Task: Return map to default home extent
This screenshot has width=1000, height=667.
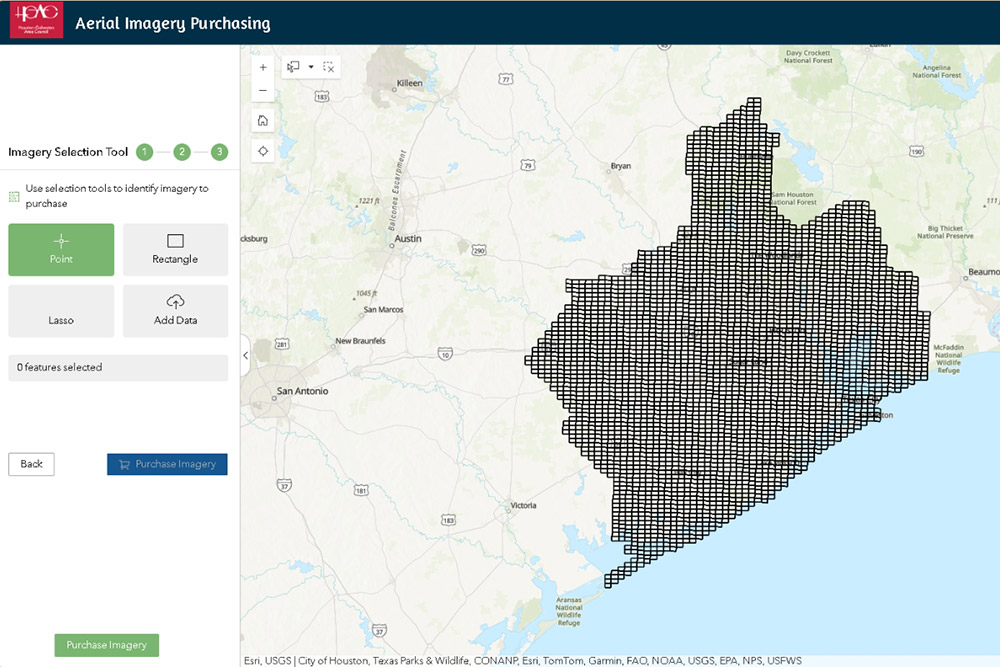Action: [263, 120]
